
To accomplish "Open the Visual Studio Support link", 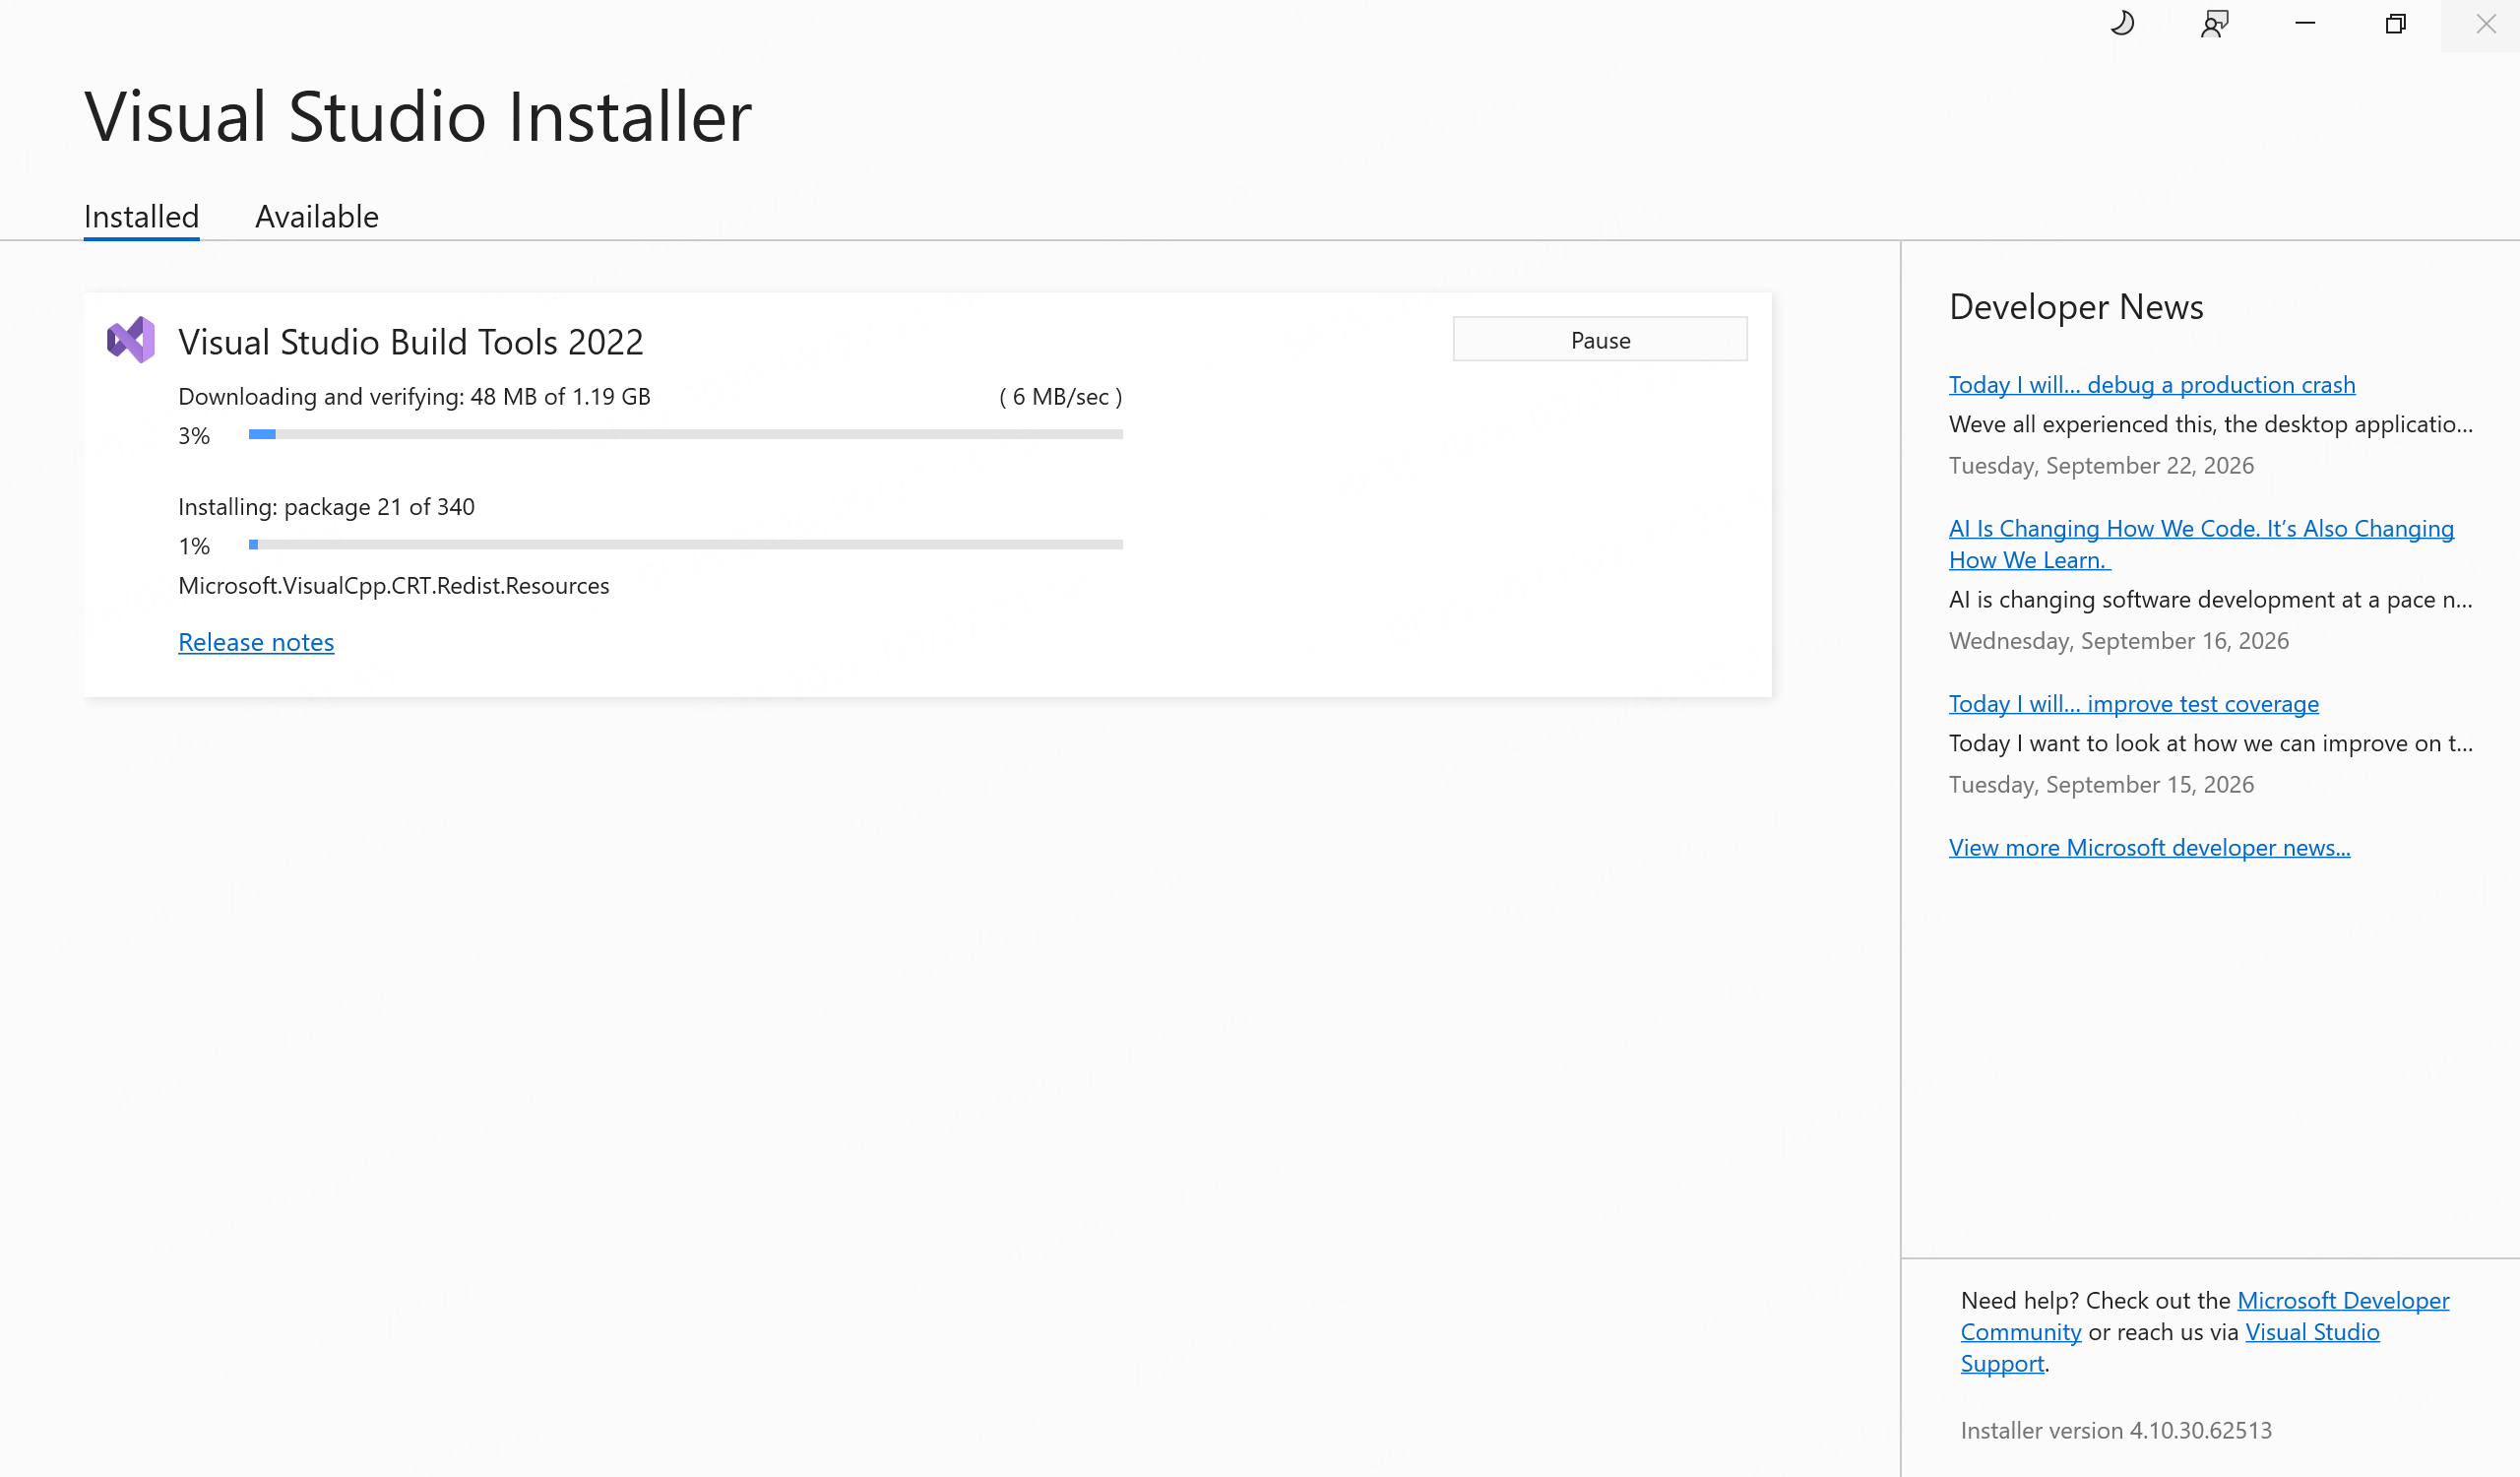I will click(x=2170, y=1348).
